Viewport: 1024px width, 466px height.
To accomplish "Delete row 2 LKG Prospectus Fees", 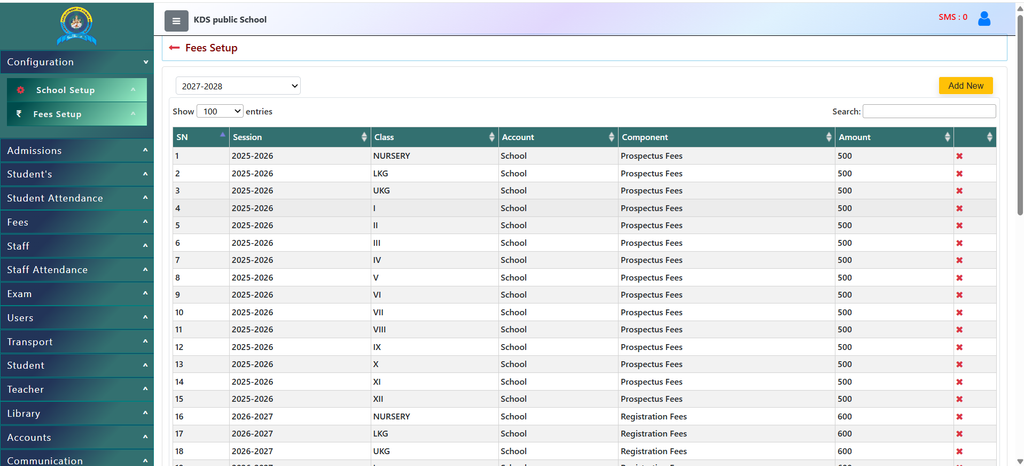I will click(959, 174).
